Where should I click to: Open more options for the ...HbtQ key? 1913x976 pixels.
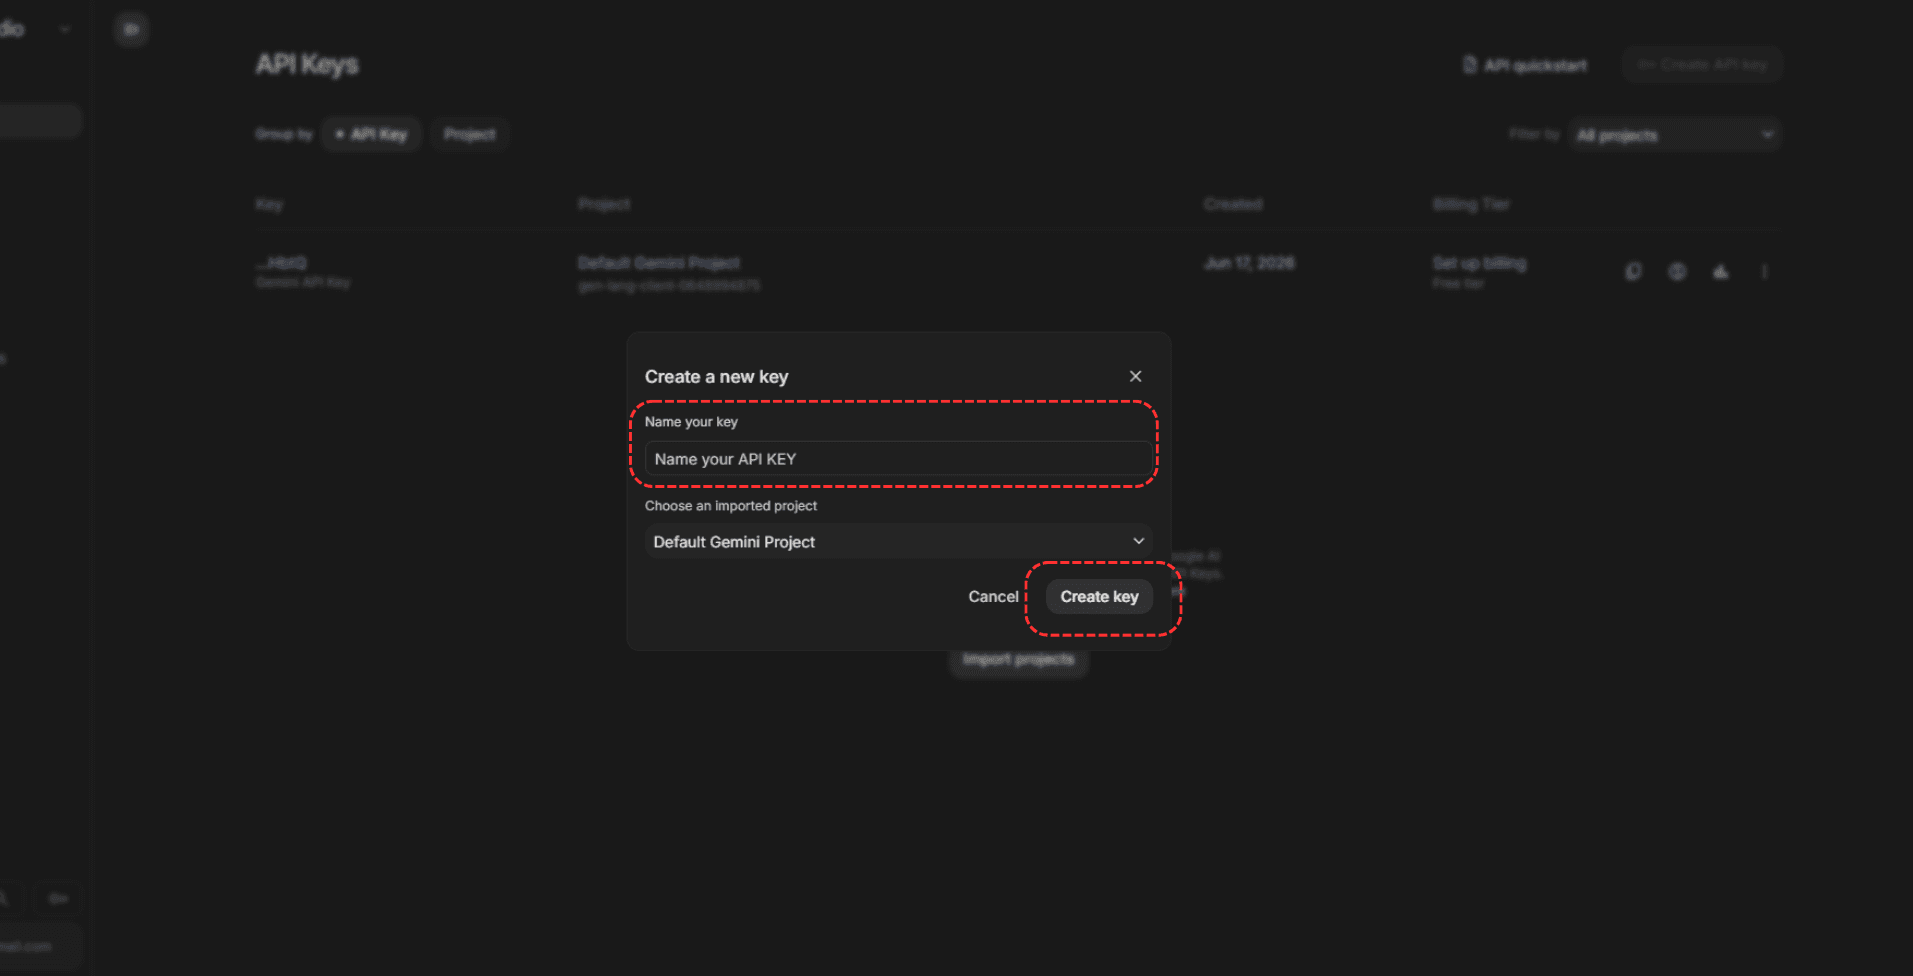click(1764, 271)
